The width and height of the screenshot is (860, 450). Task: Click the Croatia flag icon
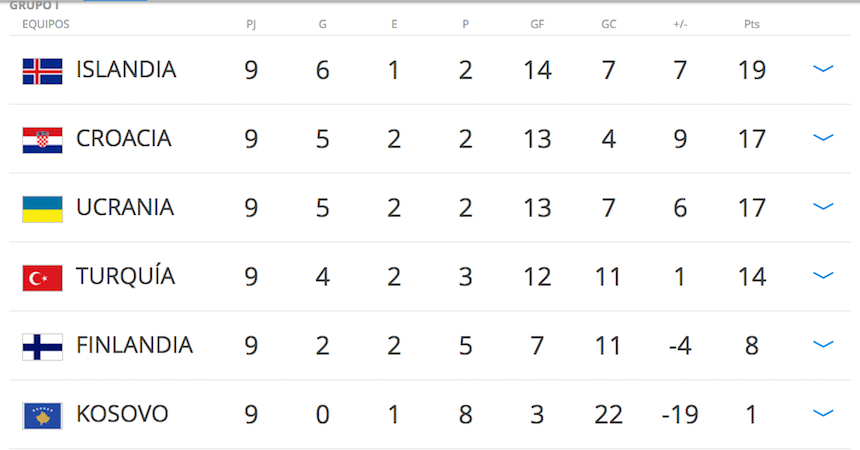pyautogui.click(x=42, y=139)
